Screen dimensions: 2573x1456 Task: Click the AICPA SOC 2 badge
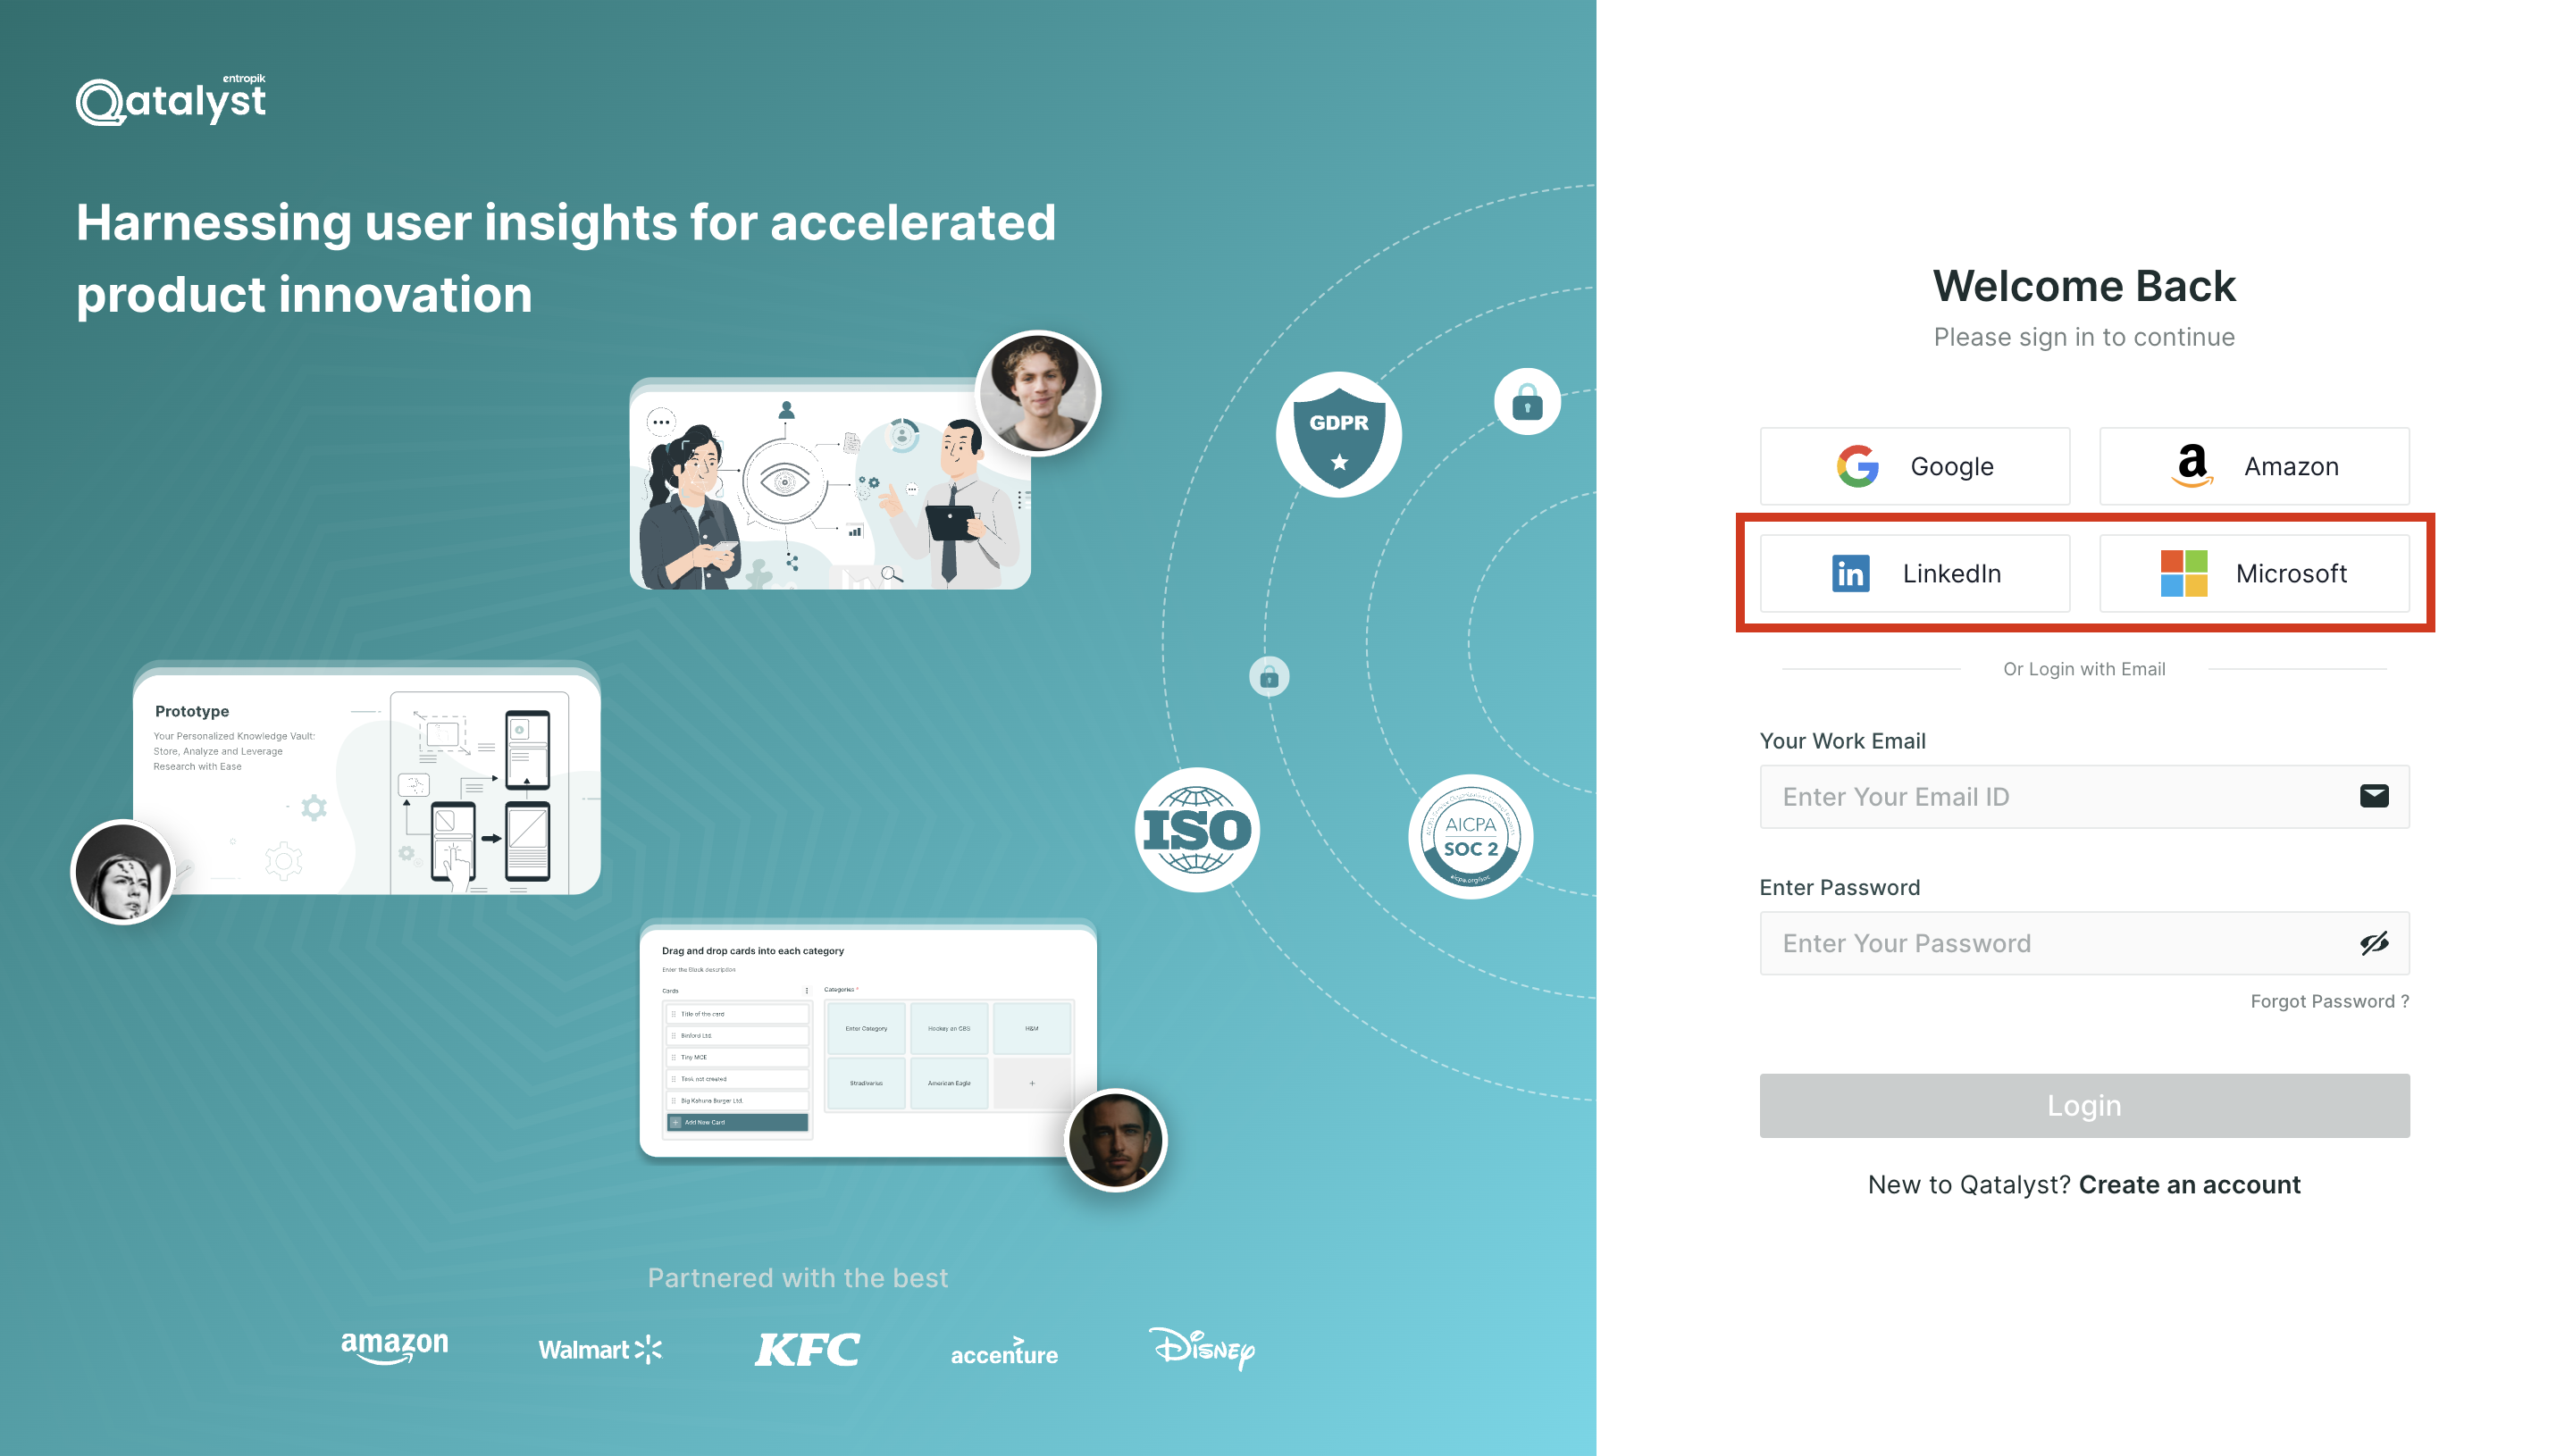pyautogui.click(x=1470, y=836)
